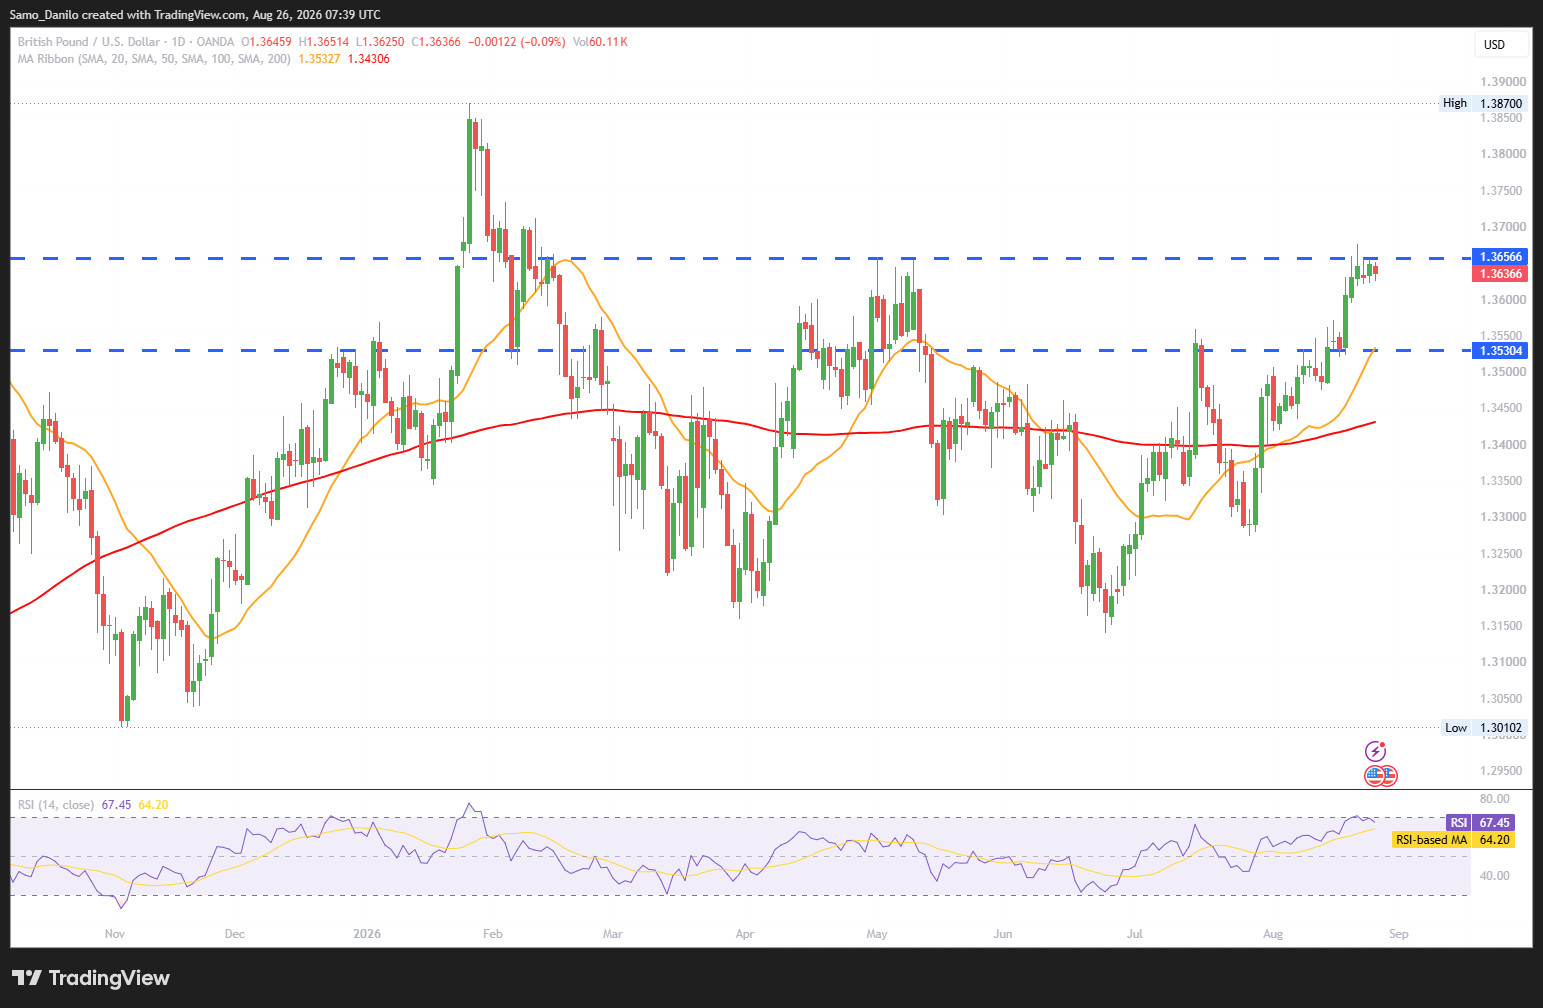Click the 1.29500 price axis tick
This screenshot has width=1543, height=1008.
(x=1503, y=771)
